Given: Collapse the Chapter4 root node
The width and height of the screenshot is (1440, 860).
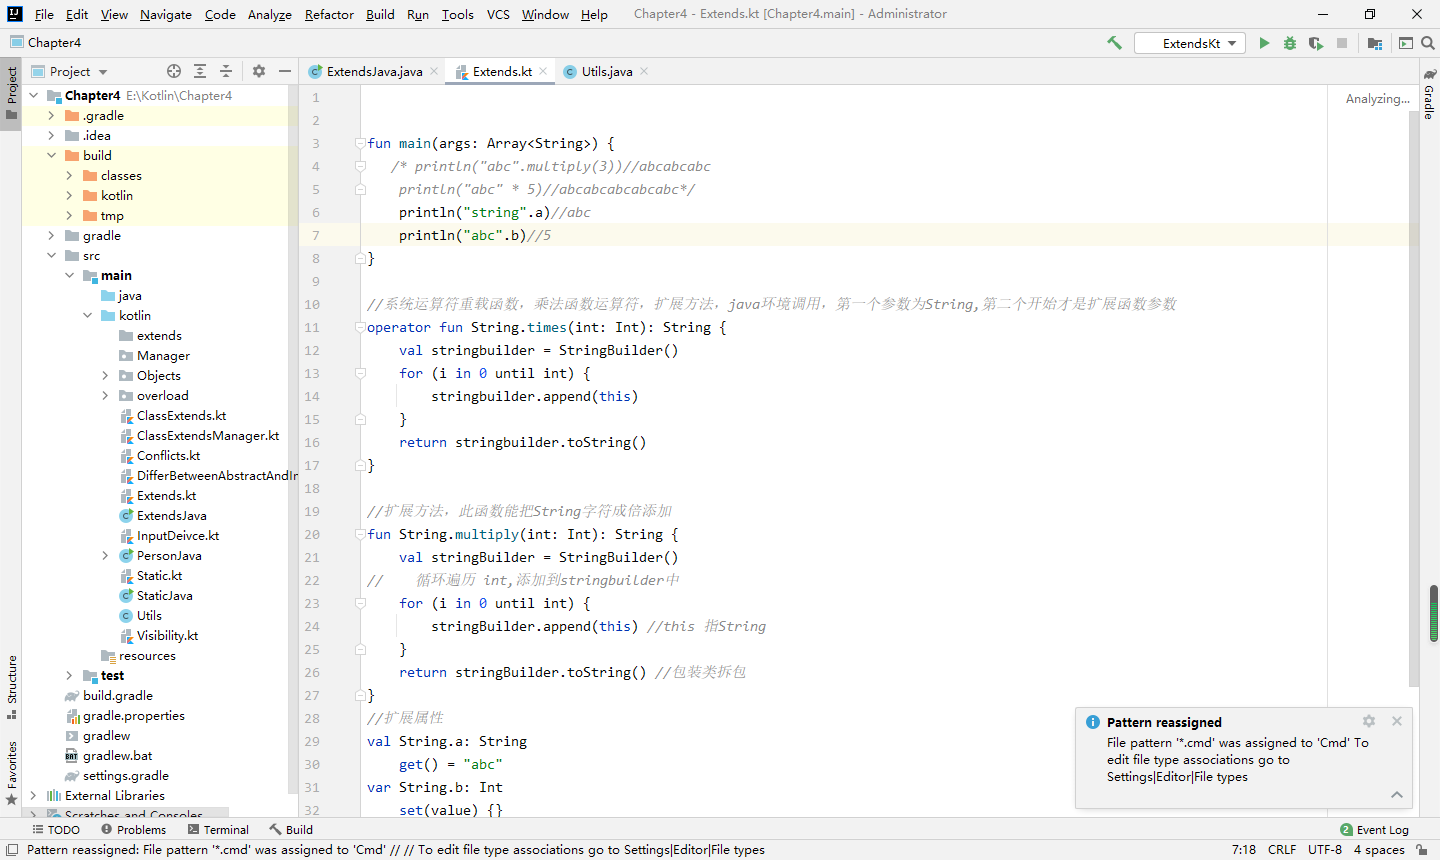Looking at the screenshot, I should tap(33, 95).
